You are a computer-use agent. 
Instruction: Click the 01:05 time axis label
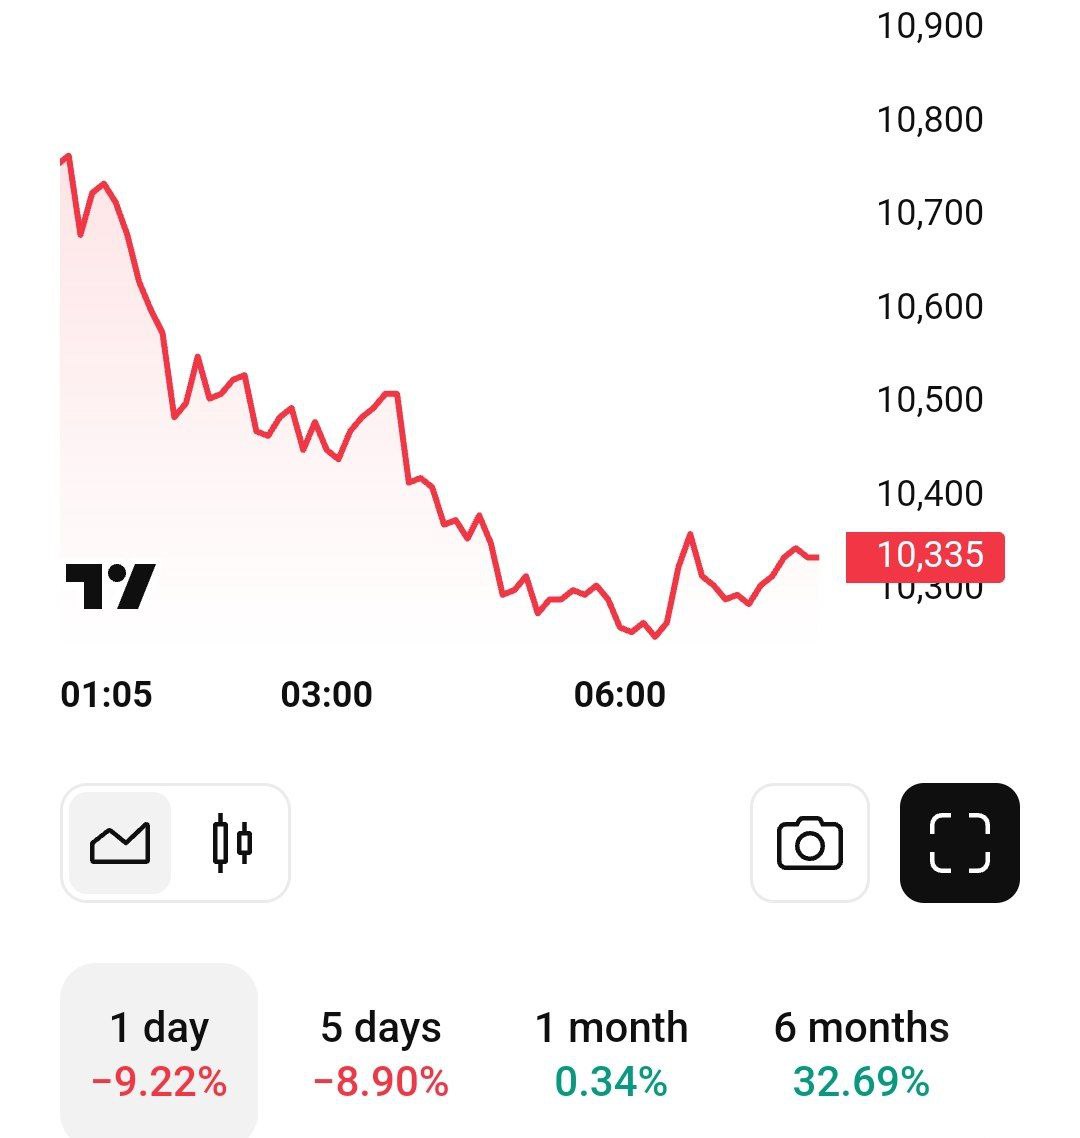(107, 694)
